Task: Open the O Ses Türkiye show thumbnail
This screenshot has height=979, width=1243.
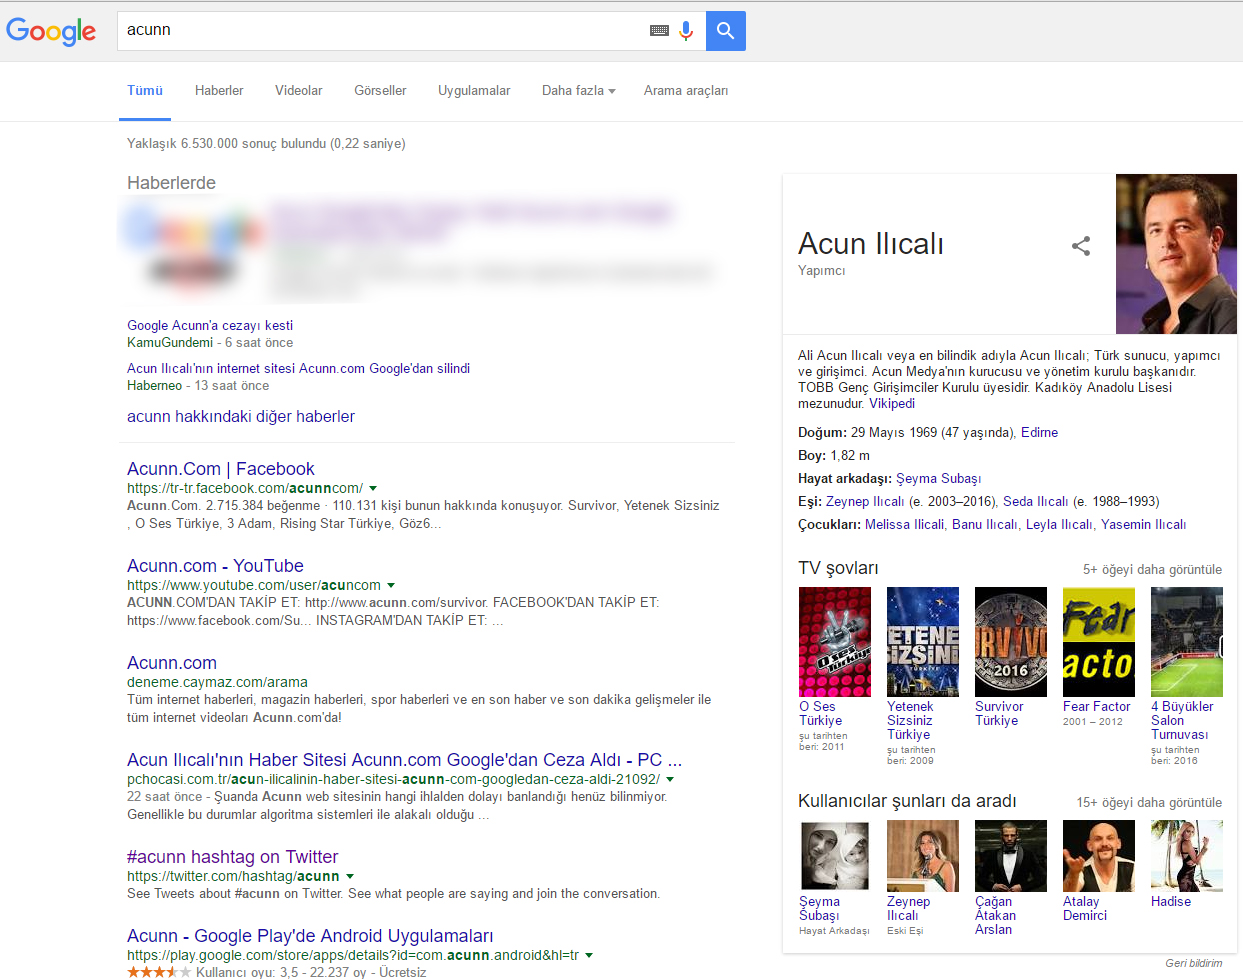Action: [x=834, y=641]
